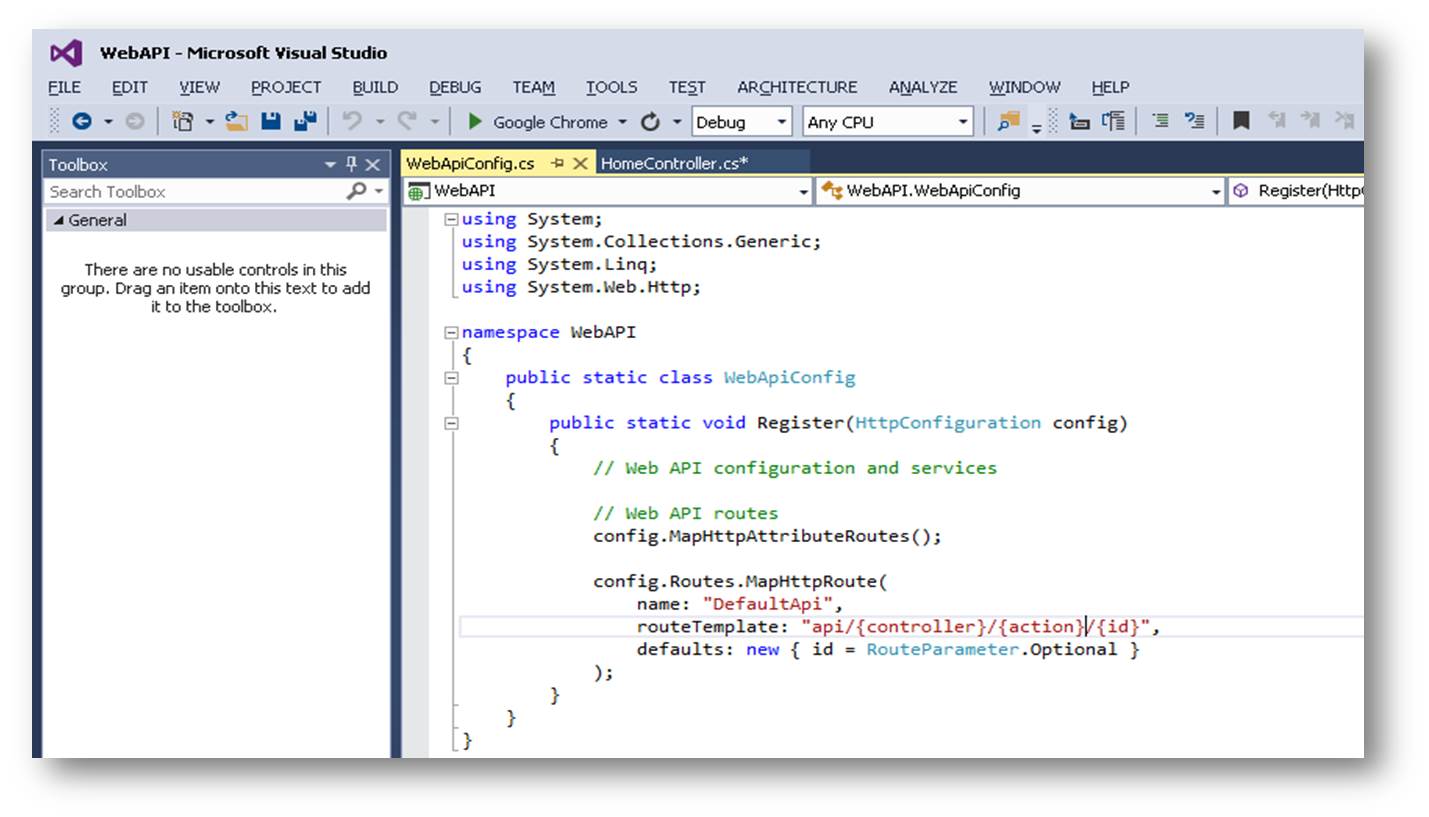
Task: Open the HELP menu
Action: pos(1111,87)
